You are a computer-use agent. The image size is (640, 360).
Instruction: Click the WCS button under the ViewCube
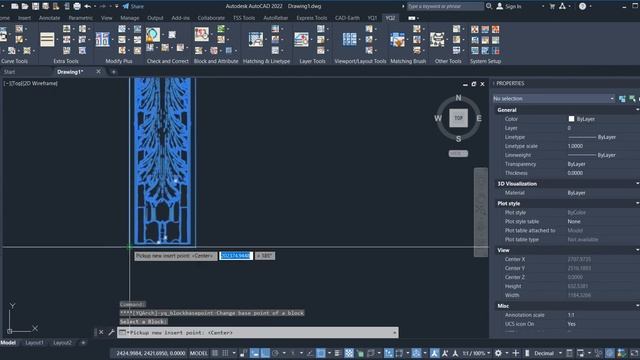click(x=458, y=153)
